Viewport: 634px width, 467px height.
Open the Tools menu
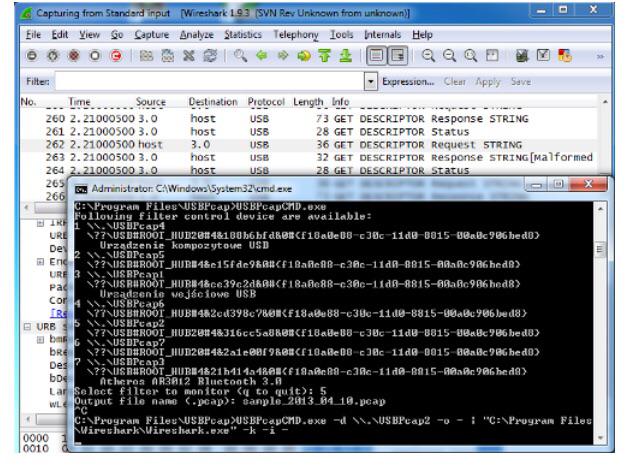(x=341, y=35)
